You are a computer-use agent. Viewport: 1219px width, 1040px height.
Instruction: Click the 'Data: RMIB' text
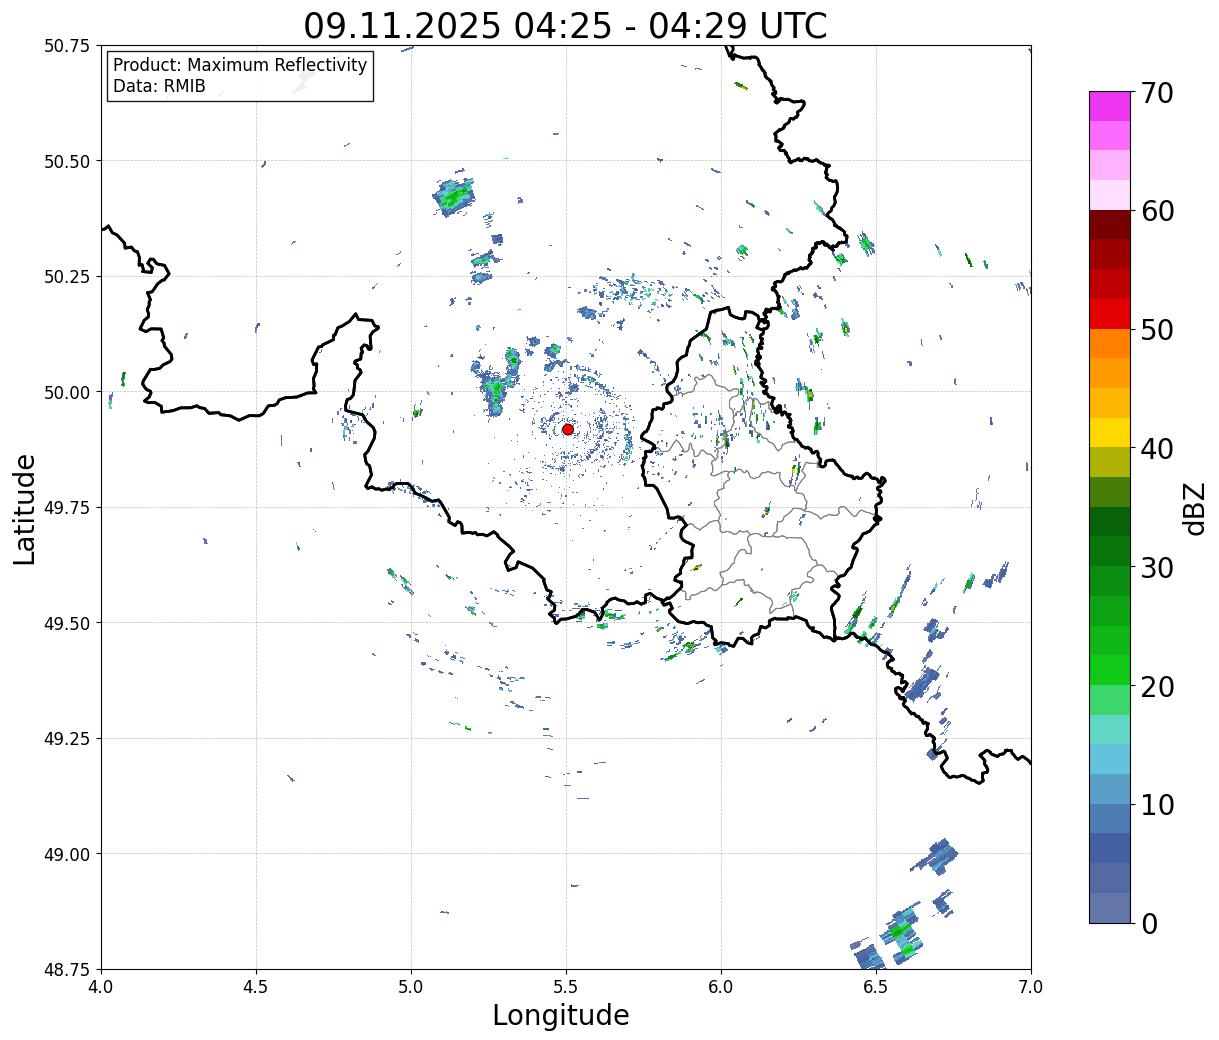[159, 86]
